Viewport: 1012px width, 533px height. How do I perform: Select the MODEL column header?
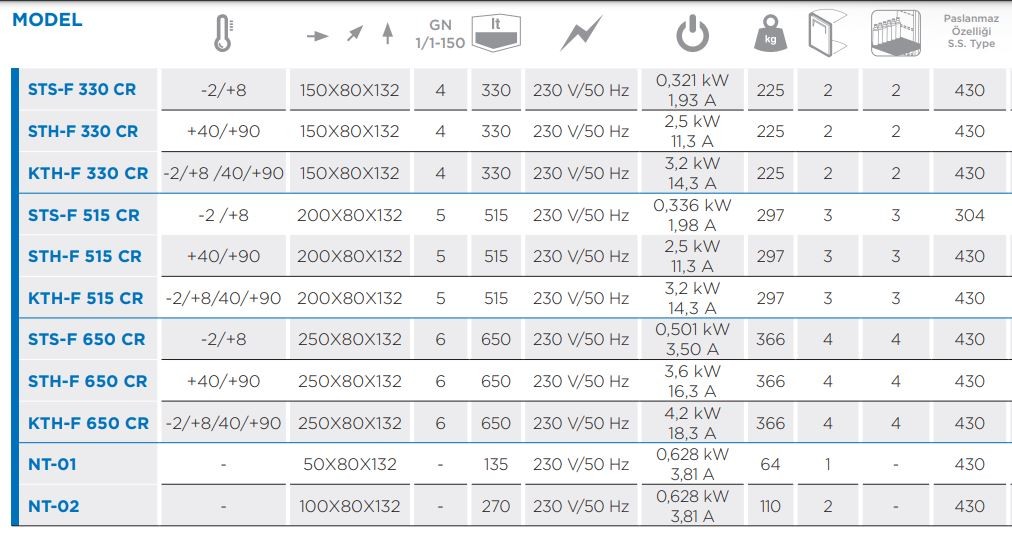click(x=47, y=20)
